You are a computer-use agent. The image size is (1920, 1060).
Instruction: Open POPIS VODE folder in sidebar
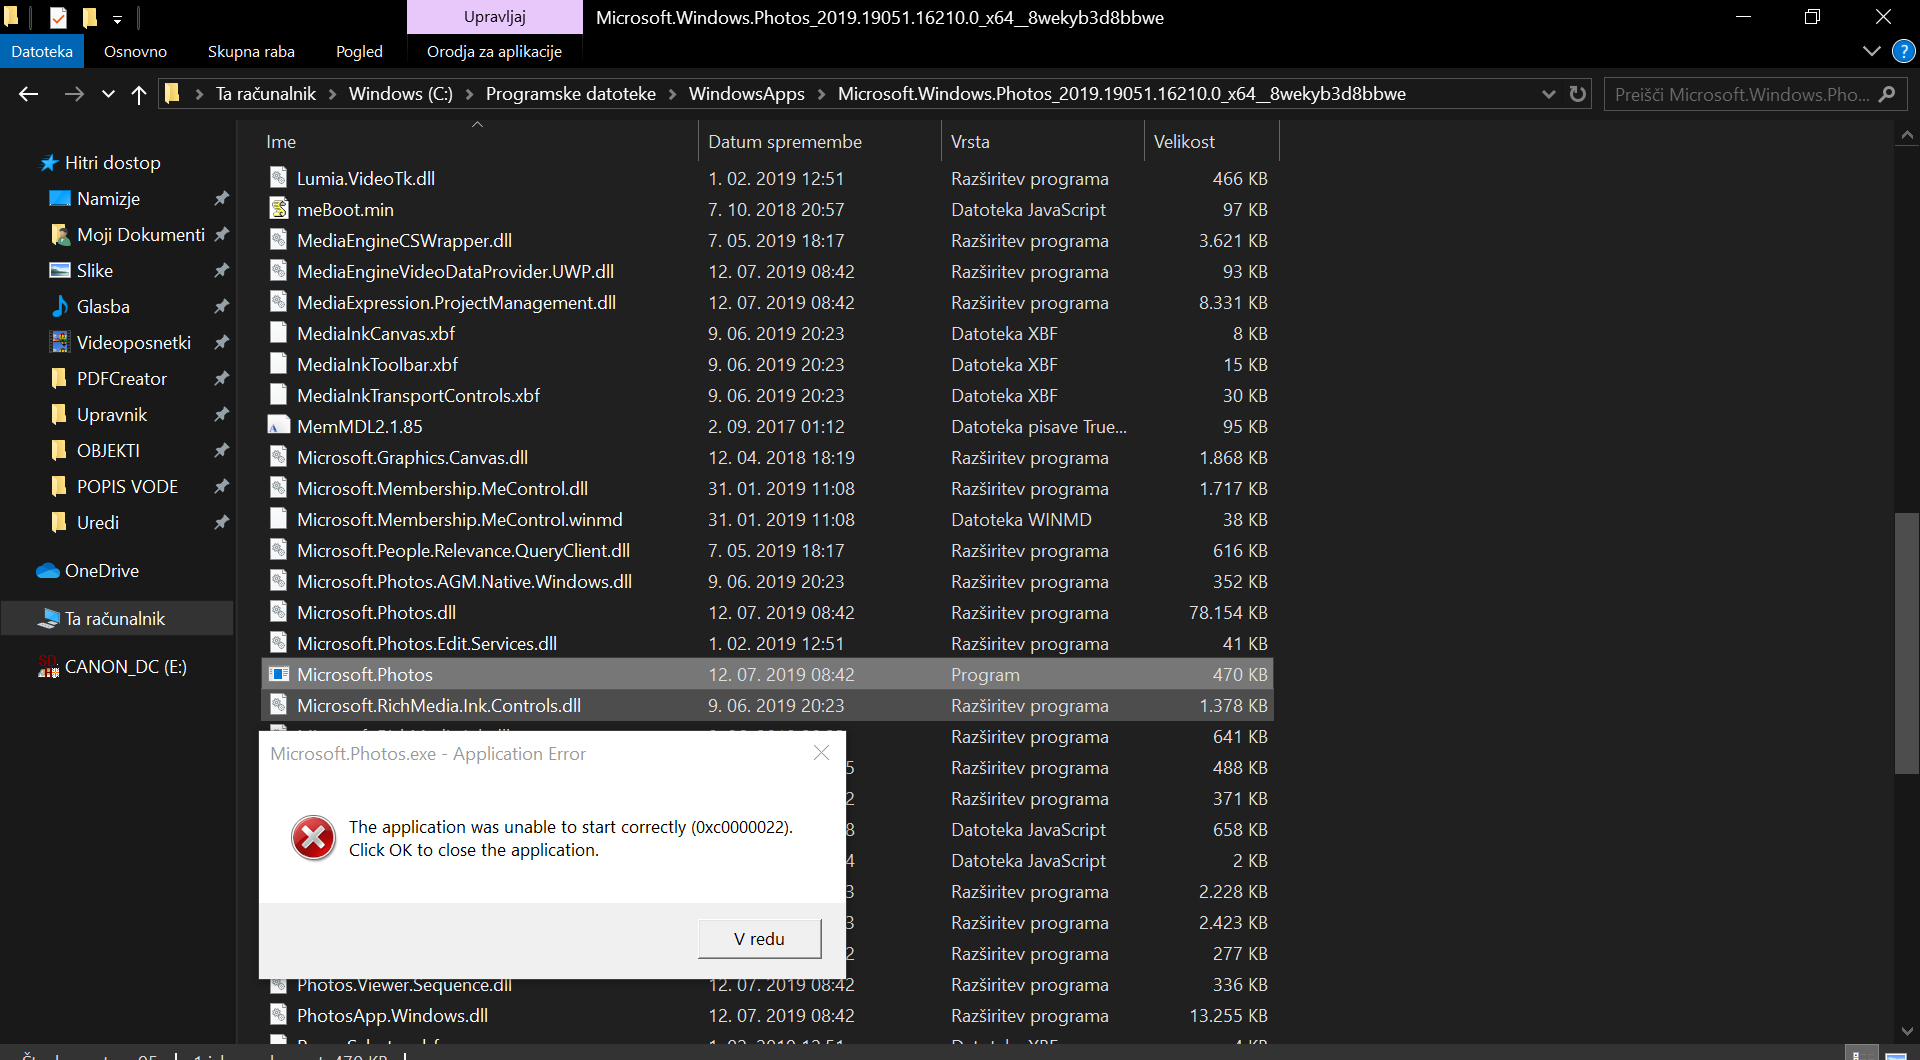coord(127,486)
